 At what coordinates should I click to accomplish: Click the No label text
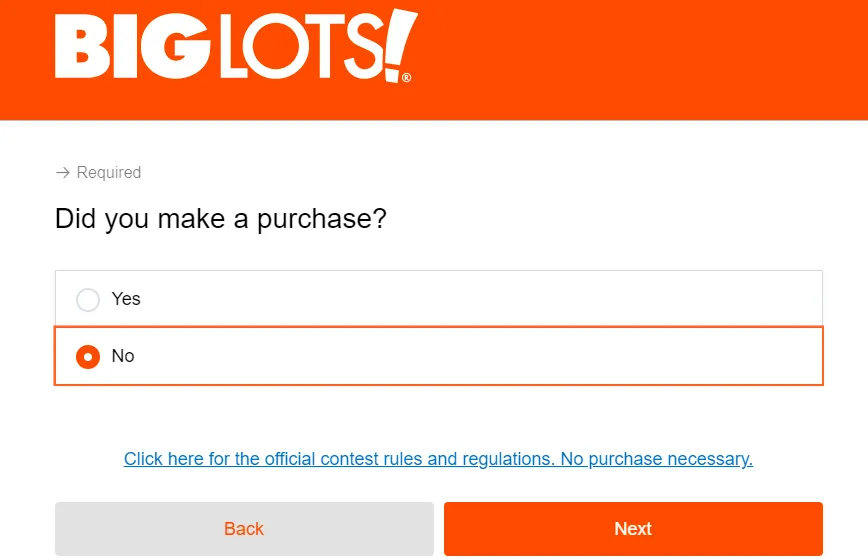123,356
